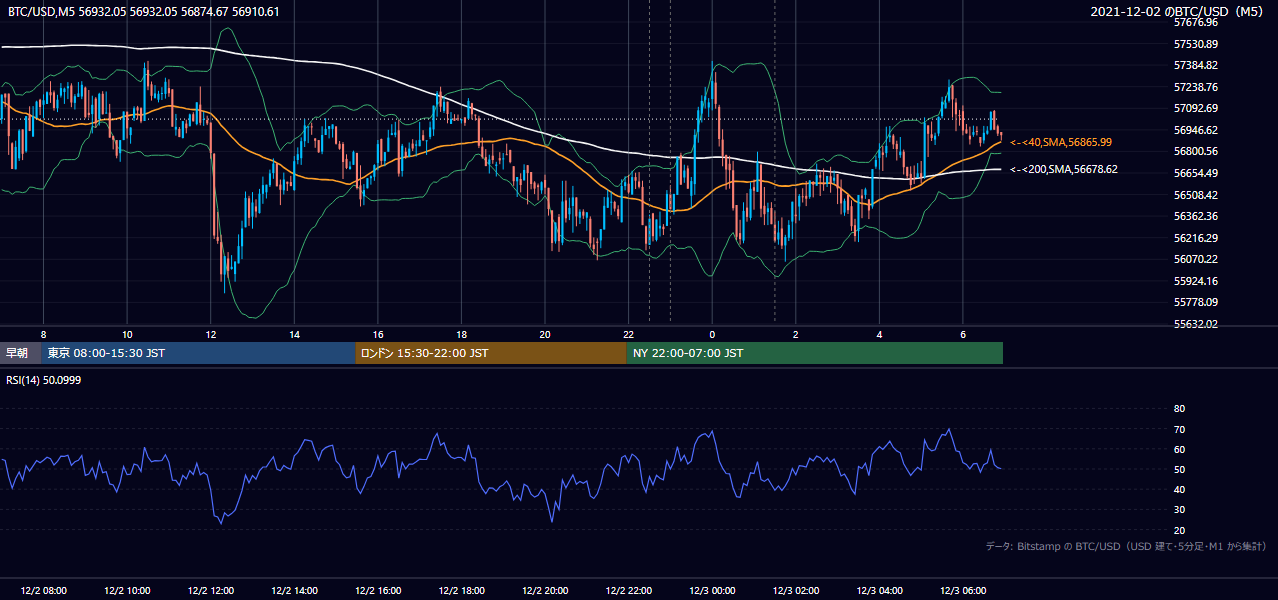
Task: Click the NY 22:00-07:00 JST session bar
Action: tap(815, 353)
